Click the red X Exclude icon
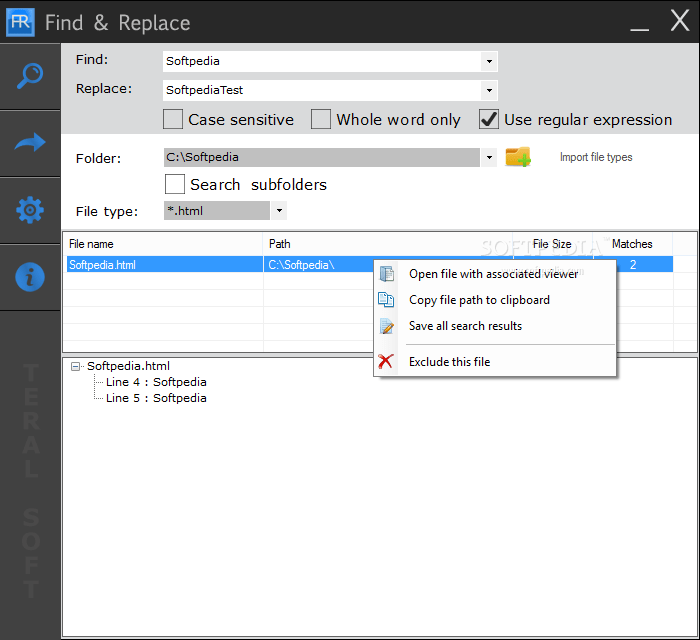Screen dimensions: 700x640 pos(385,362)
